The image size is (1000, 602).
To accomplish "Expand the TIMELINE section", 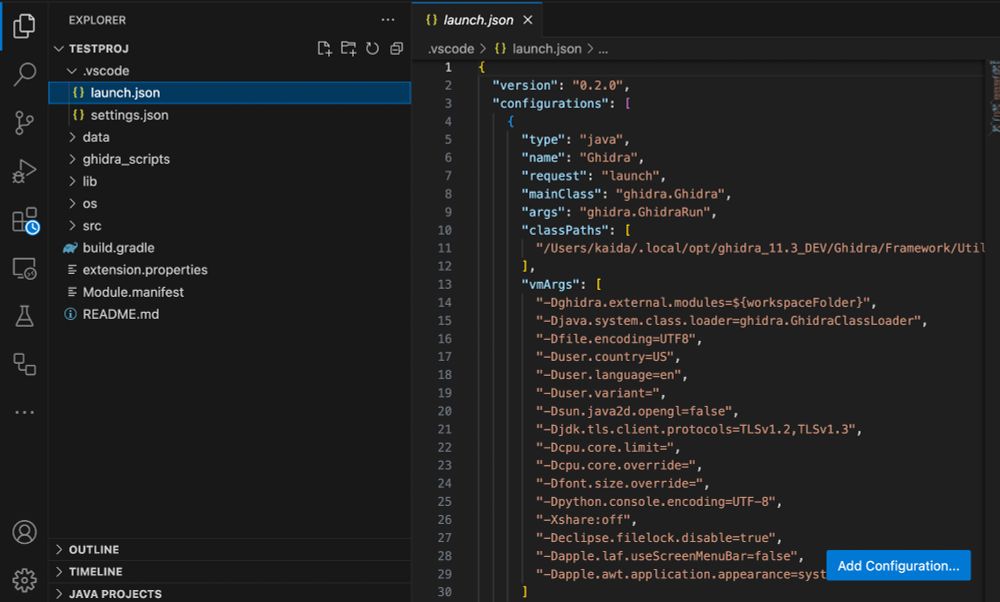I will click(230, 571).
